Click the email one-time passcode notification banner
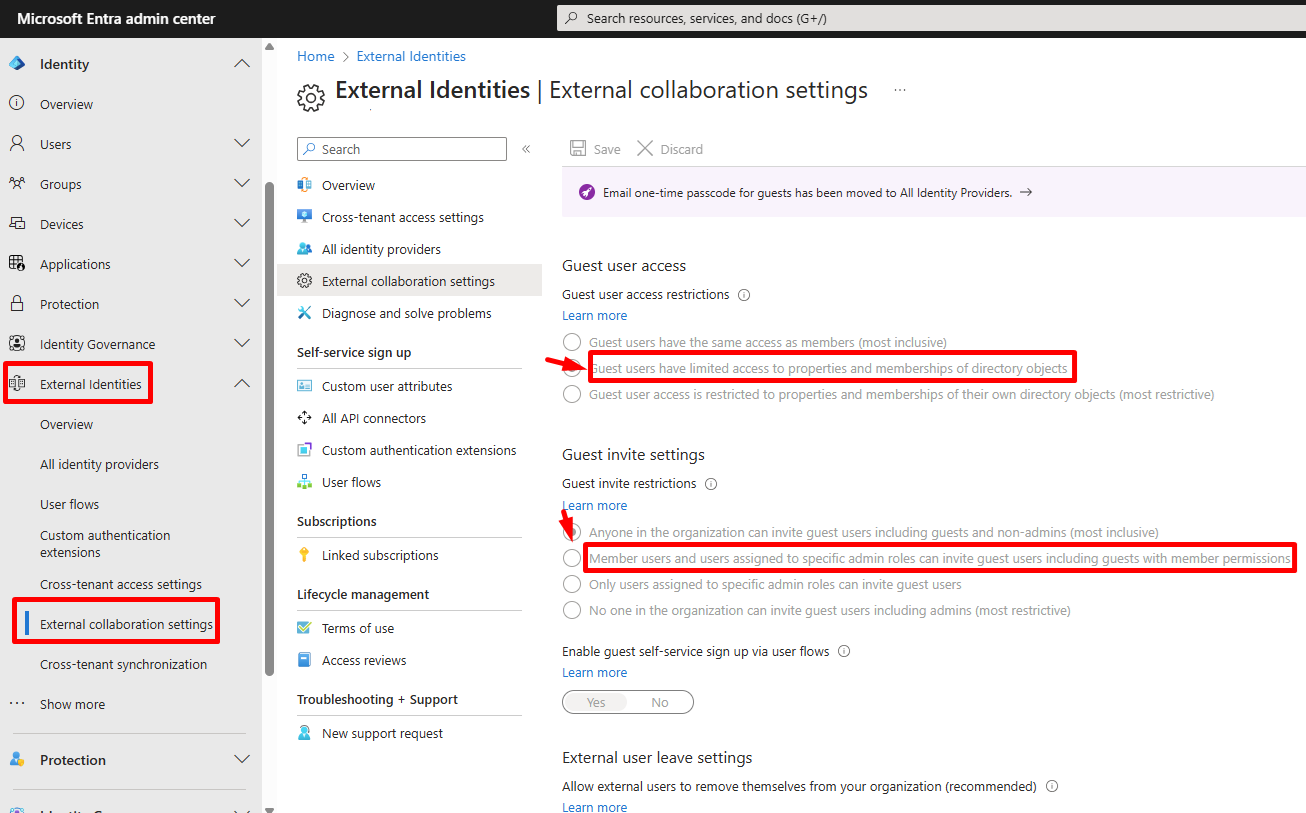Viewport: 1306px width, 813px height. pyautogui.click(x=933, y=192)
